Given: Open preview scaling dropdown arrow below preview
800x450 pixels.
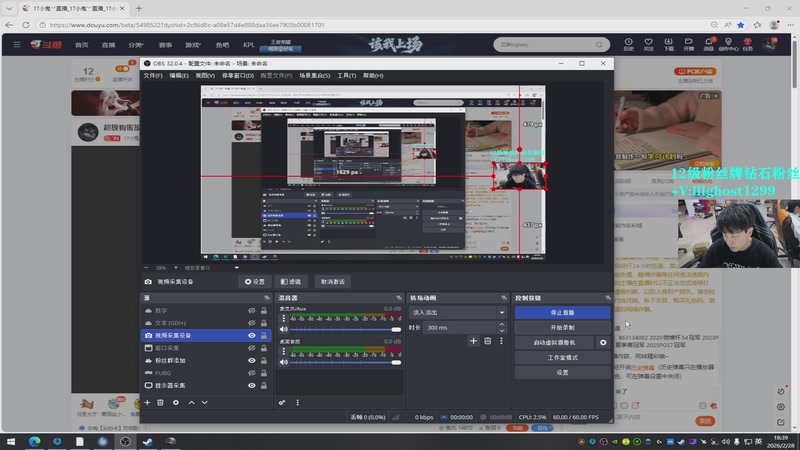Looking at the screenshot, I should click(x=236, y=267).
